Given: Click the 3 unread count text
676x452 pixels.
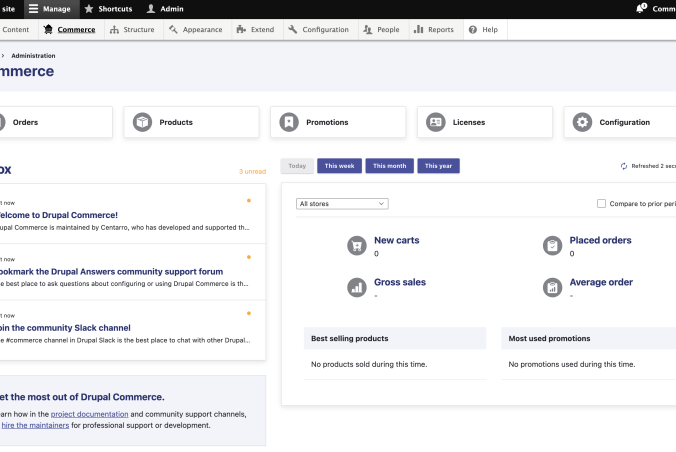Looking at the screenshot, I should (253, 172).
